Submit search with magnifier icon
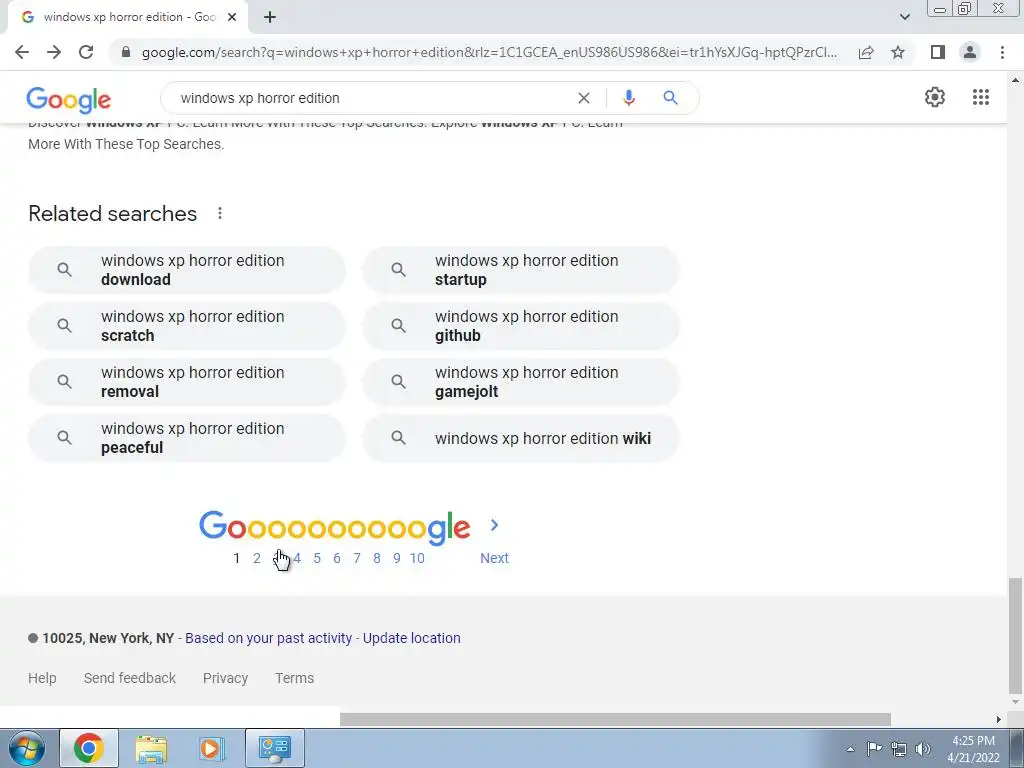The image size is (1024, 768). 670,98
